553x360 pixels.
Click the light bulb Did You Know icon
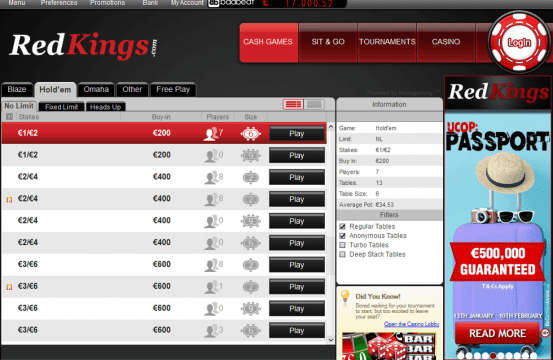tap(345, 297)
